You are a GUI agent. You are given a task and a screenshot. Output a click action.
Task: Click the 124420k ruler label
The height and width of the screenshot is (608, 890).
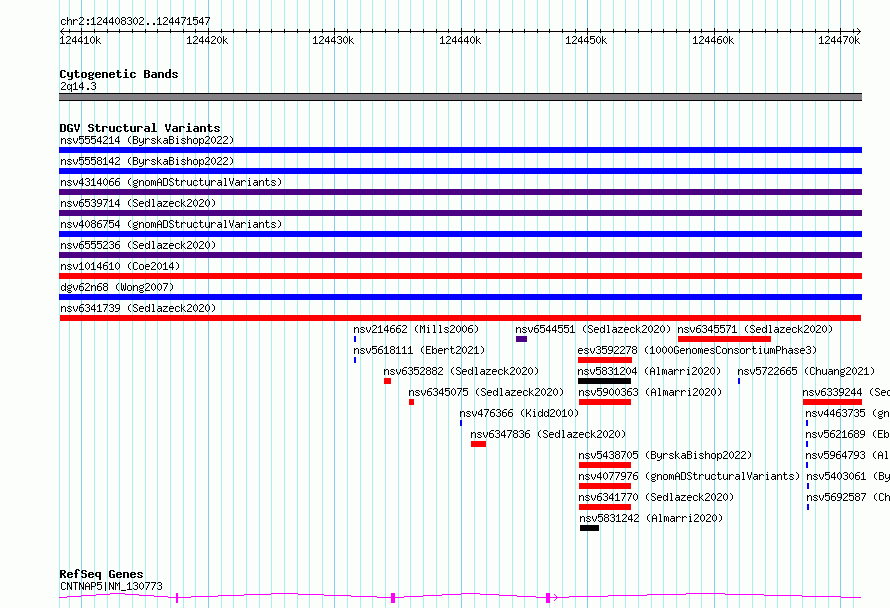point(207,40)
